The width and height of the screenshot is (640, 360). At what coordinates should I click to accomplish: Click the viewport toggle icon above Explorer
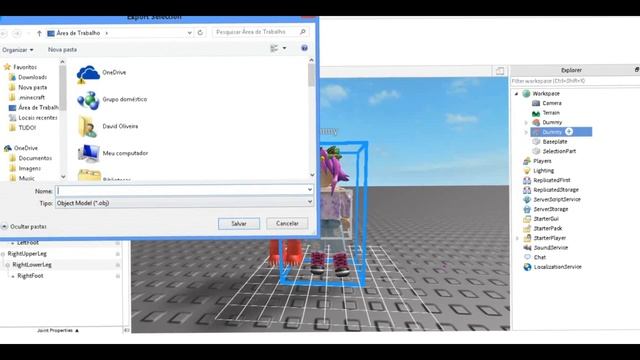500,71
